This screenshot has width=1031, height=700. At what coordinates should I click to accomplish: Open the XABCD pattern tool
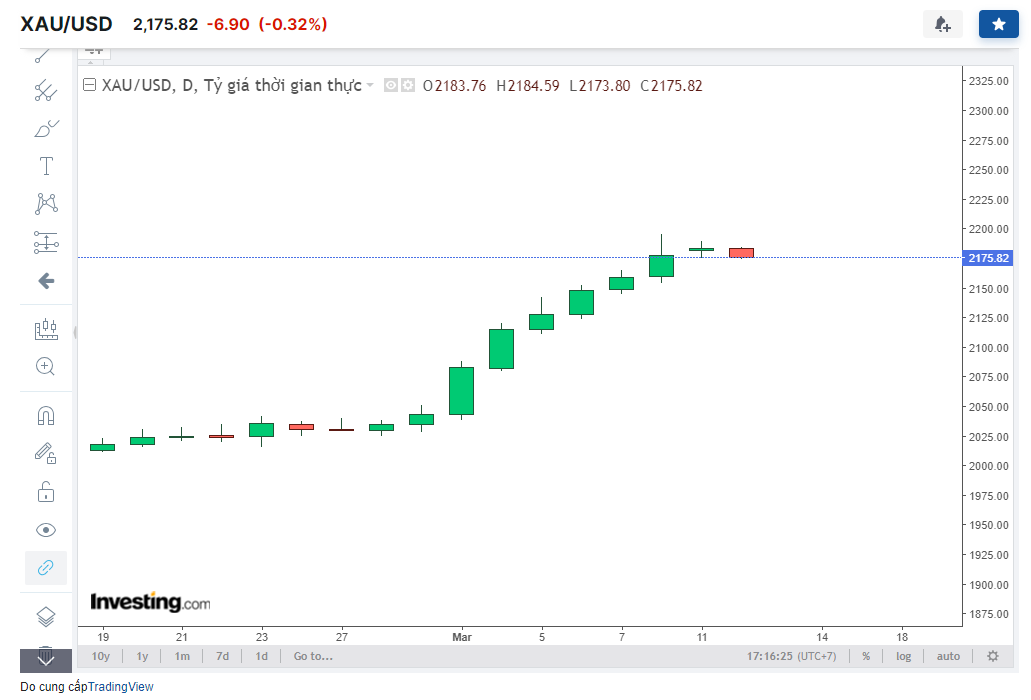point(46,204)
